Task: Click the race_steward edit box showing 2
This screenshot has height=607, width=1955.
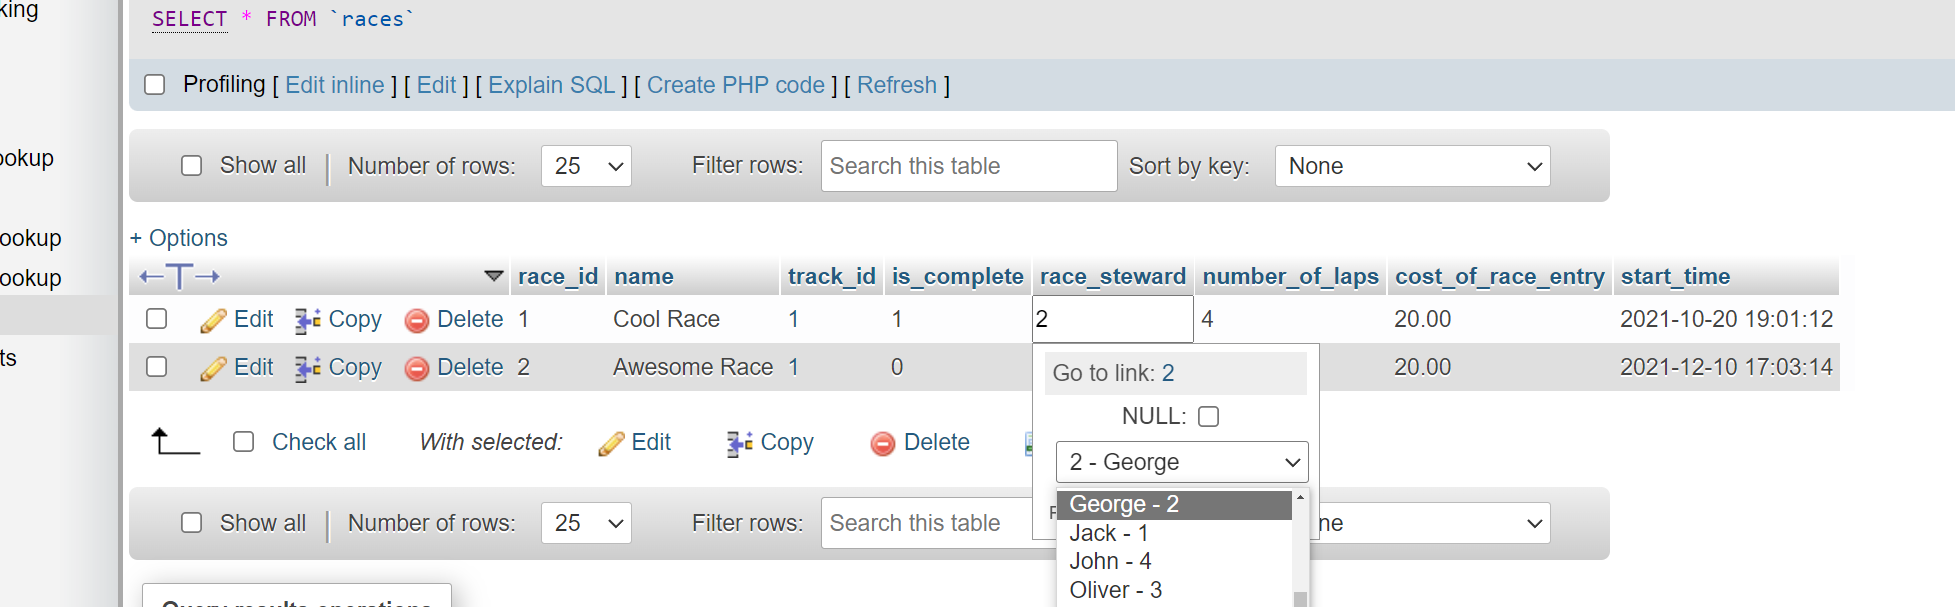Action: 1113,319
